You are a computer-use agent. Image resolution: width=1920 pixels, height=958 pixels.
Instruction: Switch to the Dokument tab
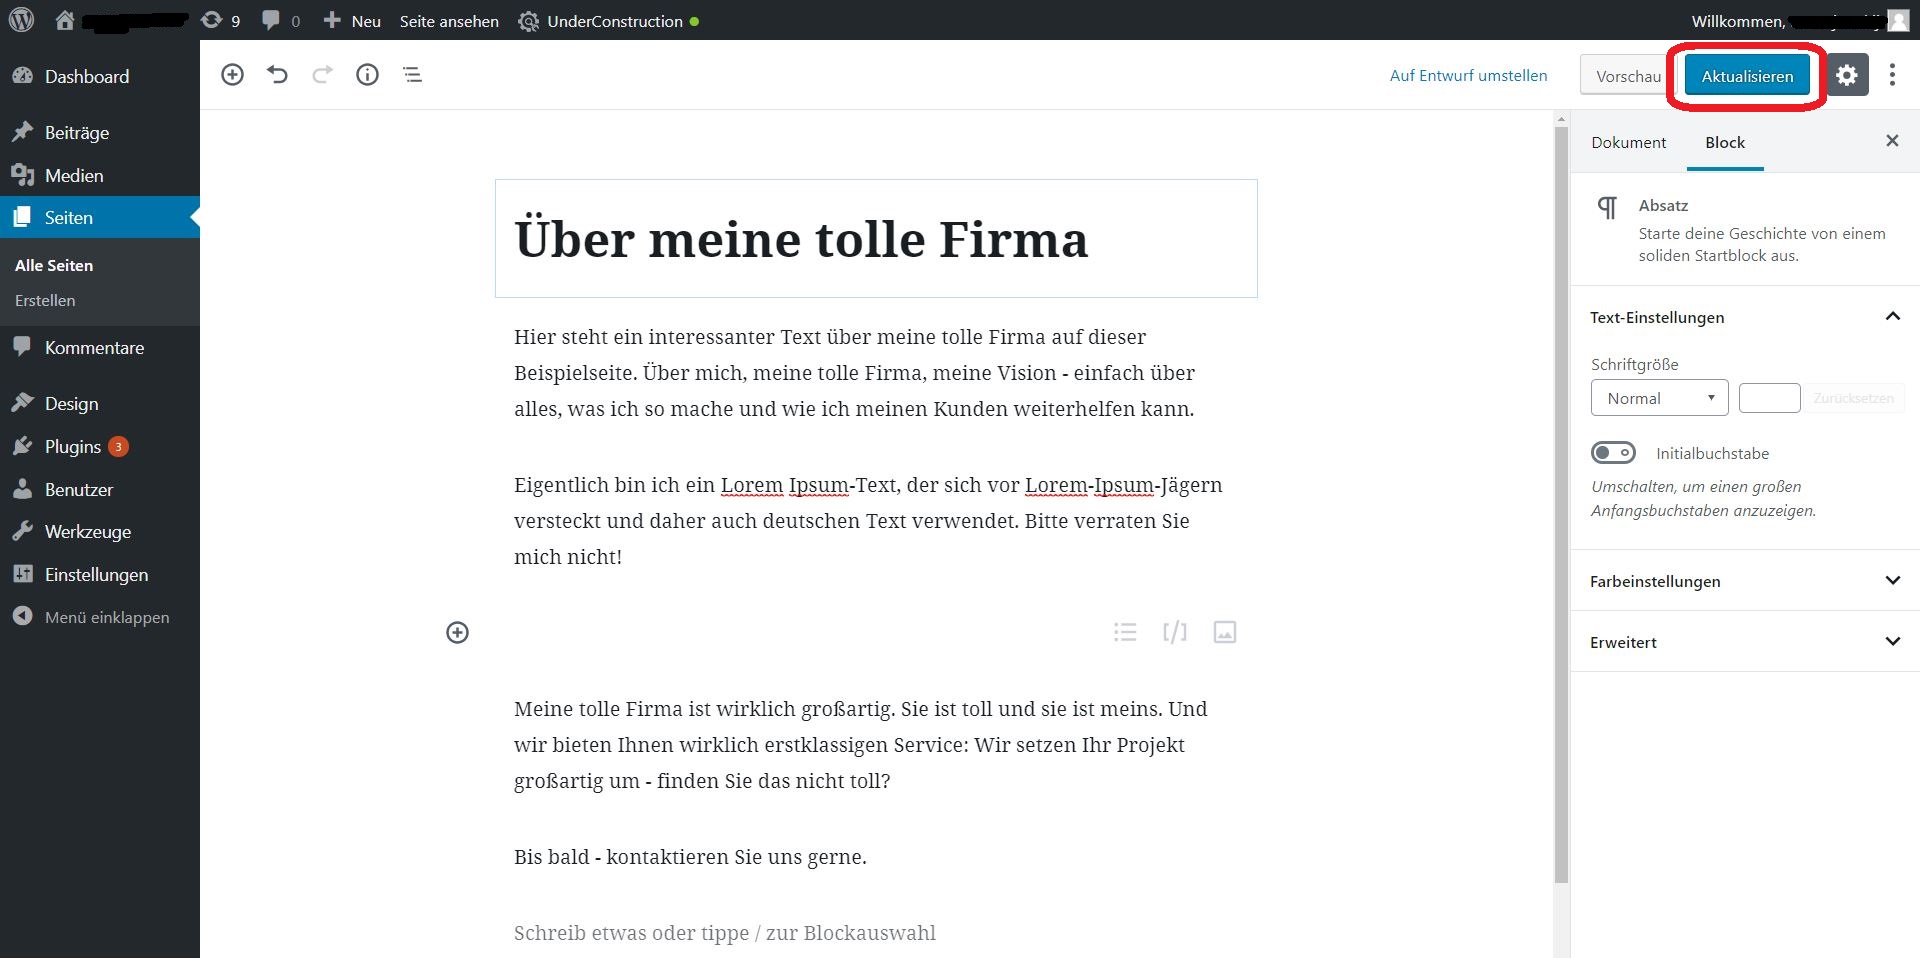[1628, 142]
